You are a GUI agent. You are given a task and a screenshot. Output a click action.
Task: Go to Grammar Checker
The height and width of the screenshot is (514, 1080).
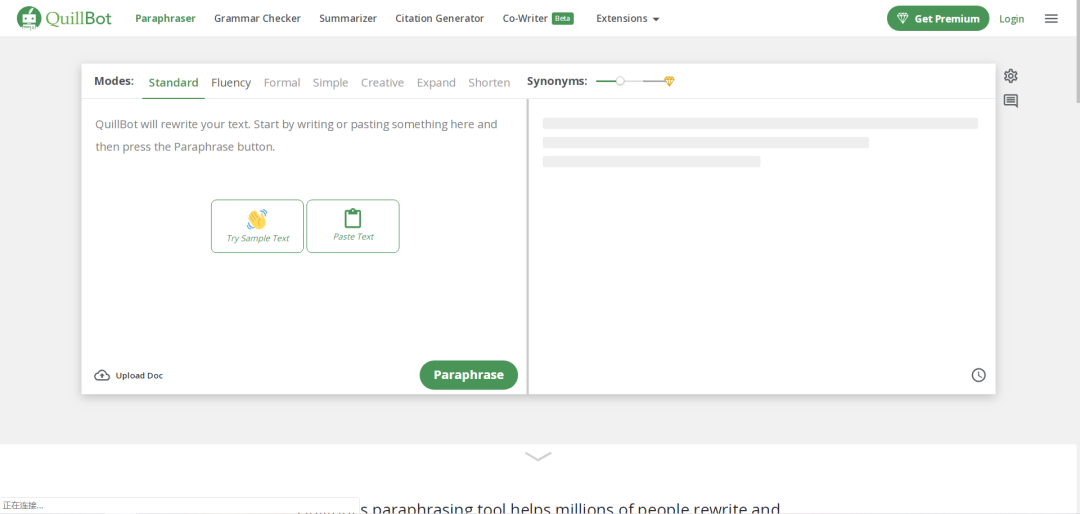[x=257, y=19]
